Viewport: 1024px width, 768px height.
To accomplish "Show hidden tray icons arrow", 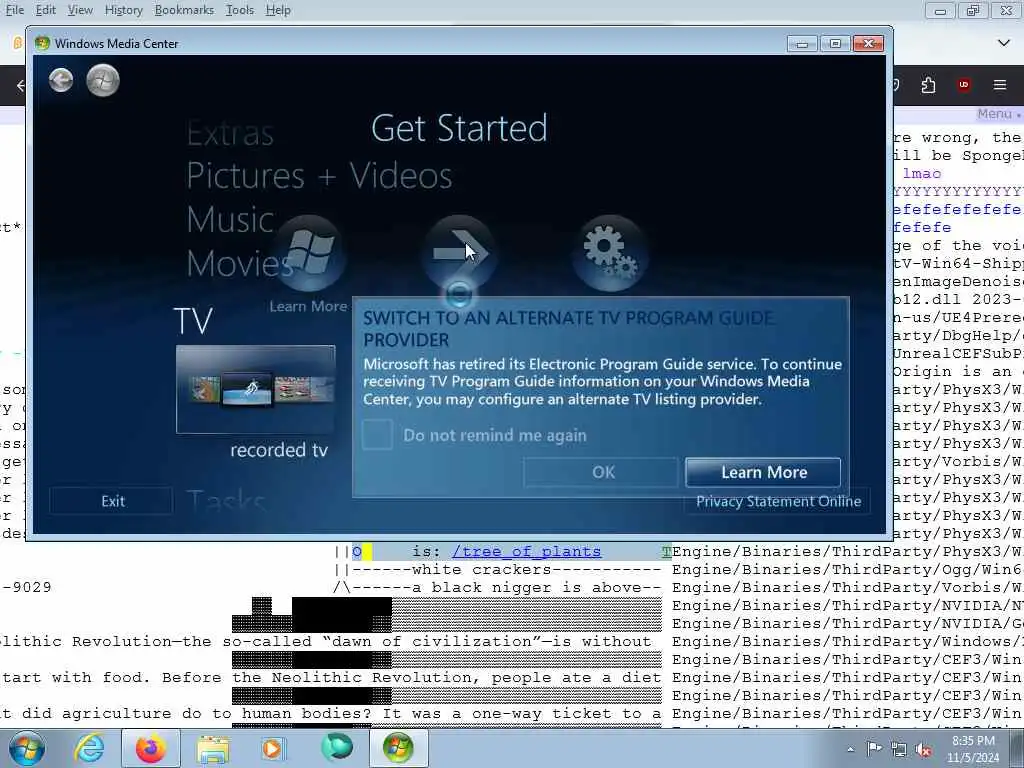I will (850, 750).
